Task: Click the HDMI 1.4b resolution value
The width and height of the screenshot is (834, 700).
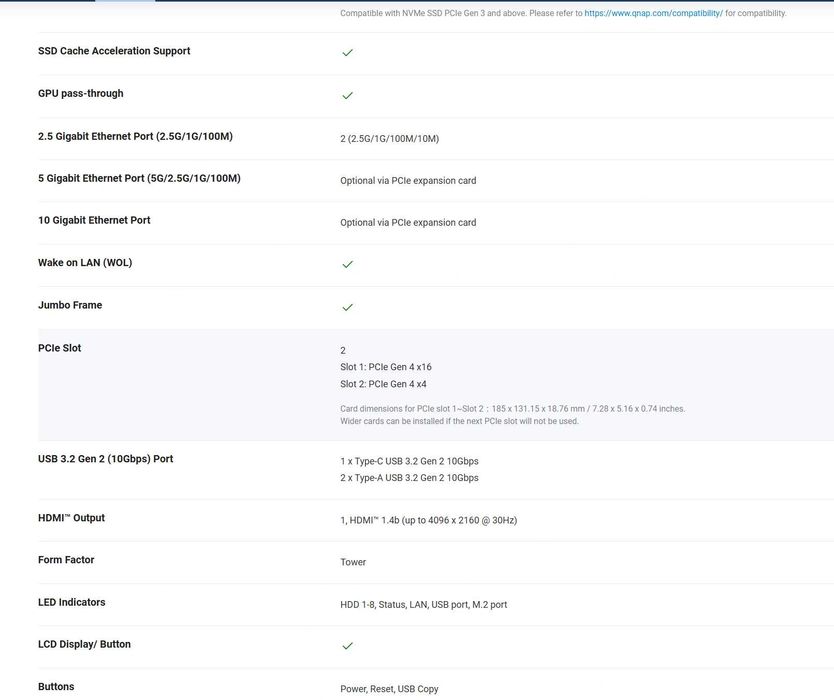Action: [428, 520]
